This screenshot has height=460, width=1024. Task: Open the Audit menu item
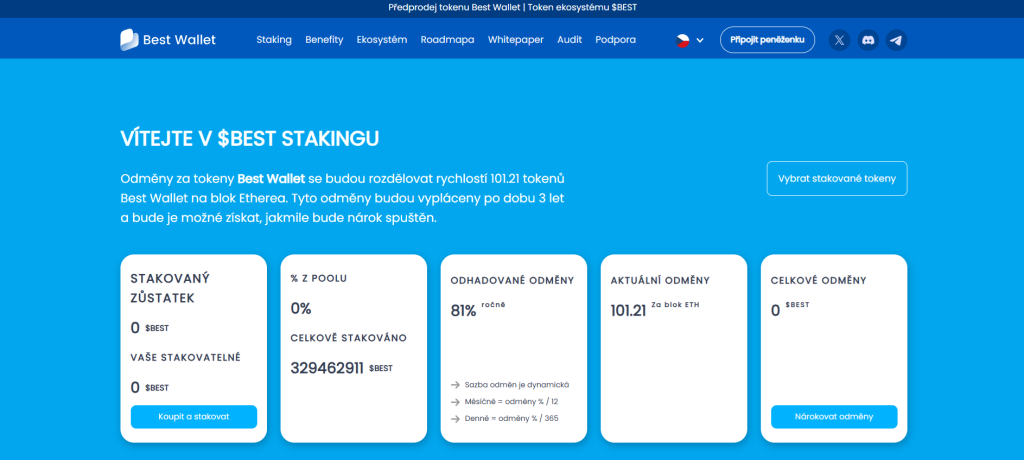pos(569,40)
